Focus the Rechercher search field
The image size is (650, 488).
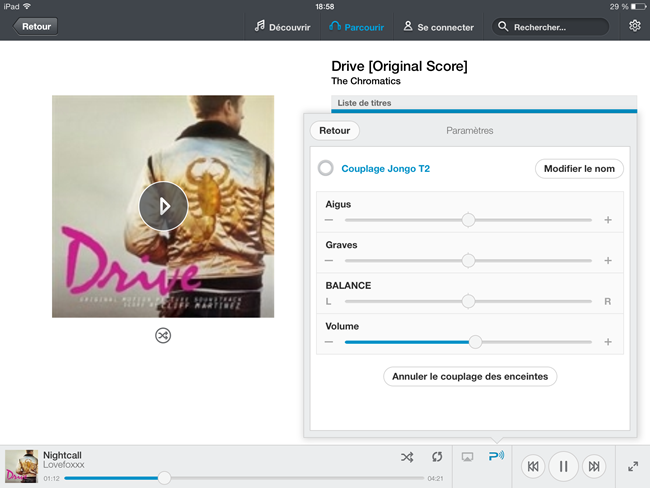[x=550, y=27]
